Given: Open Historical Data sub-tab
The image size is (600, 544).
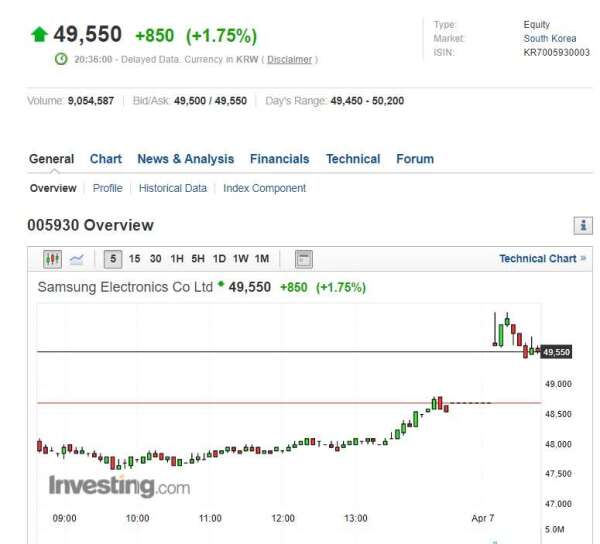Looking at the screenshot, I should [x=173, y=188].
